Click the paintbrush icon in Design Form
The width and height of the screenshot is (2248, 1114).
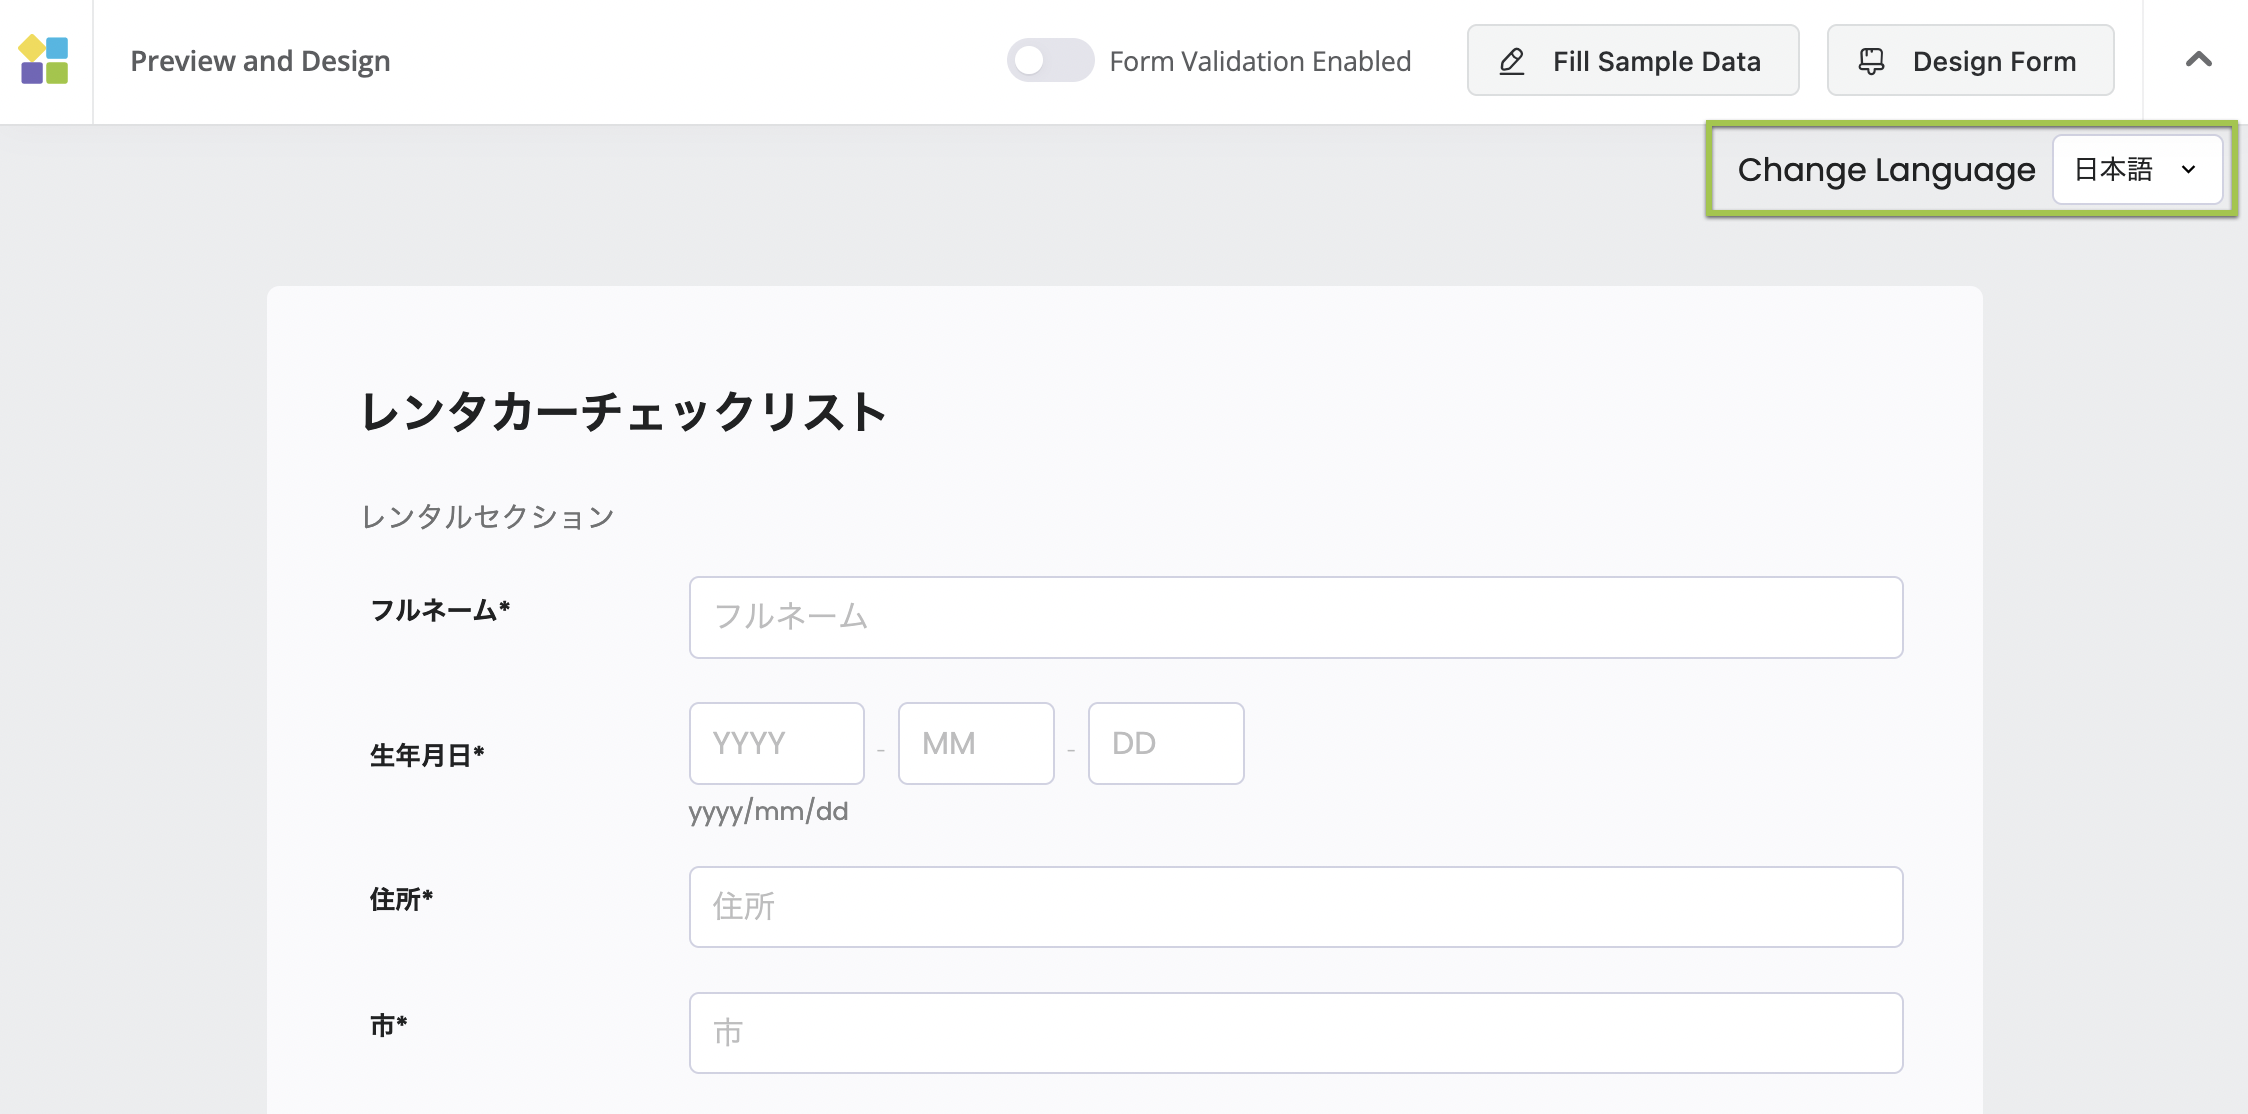coord(1871,61)
